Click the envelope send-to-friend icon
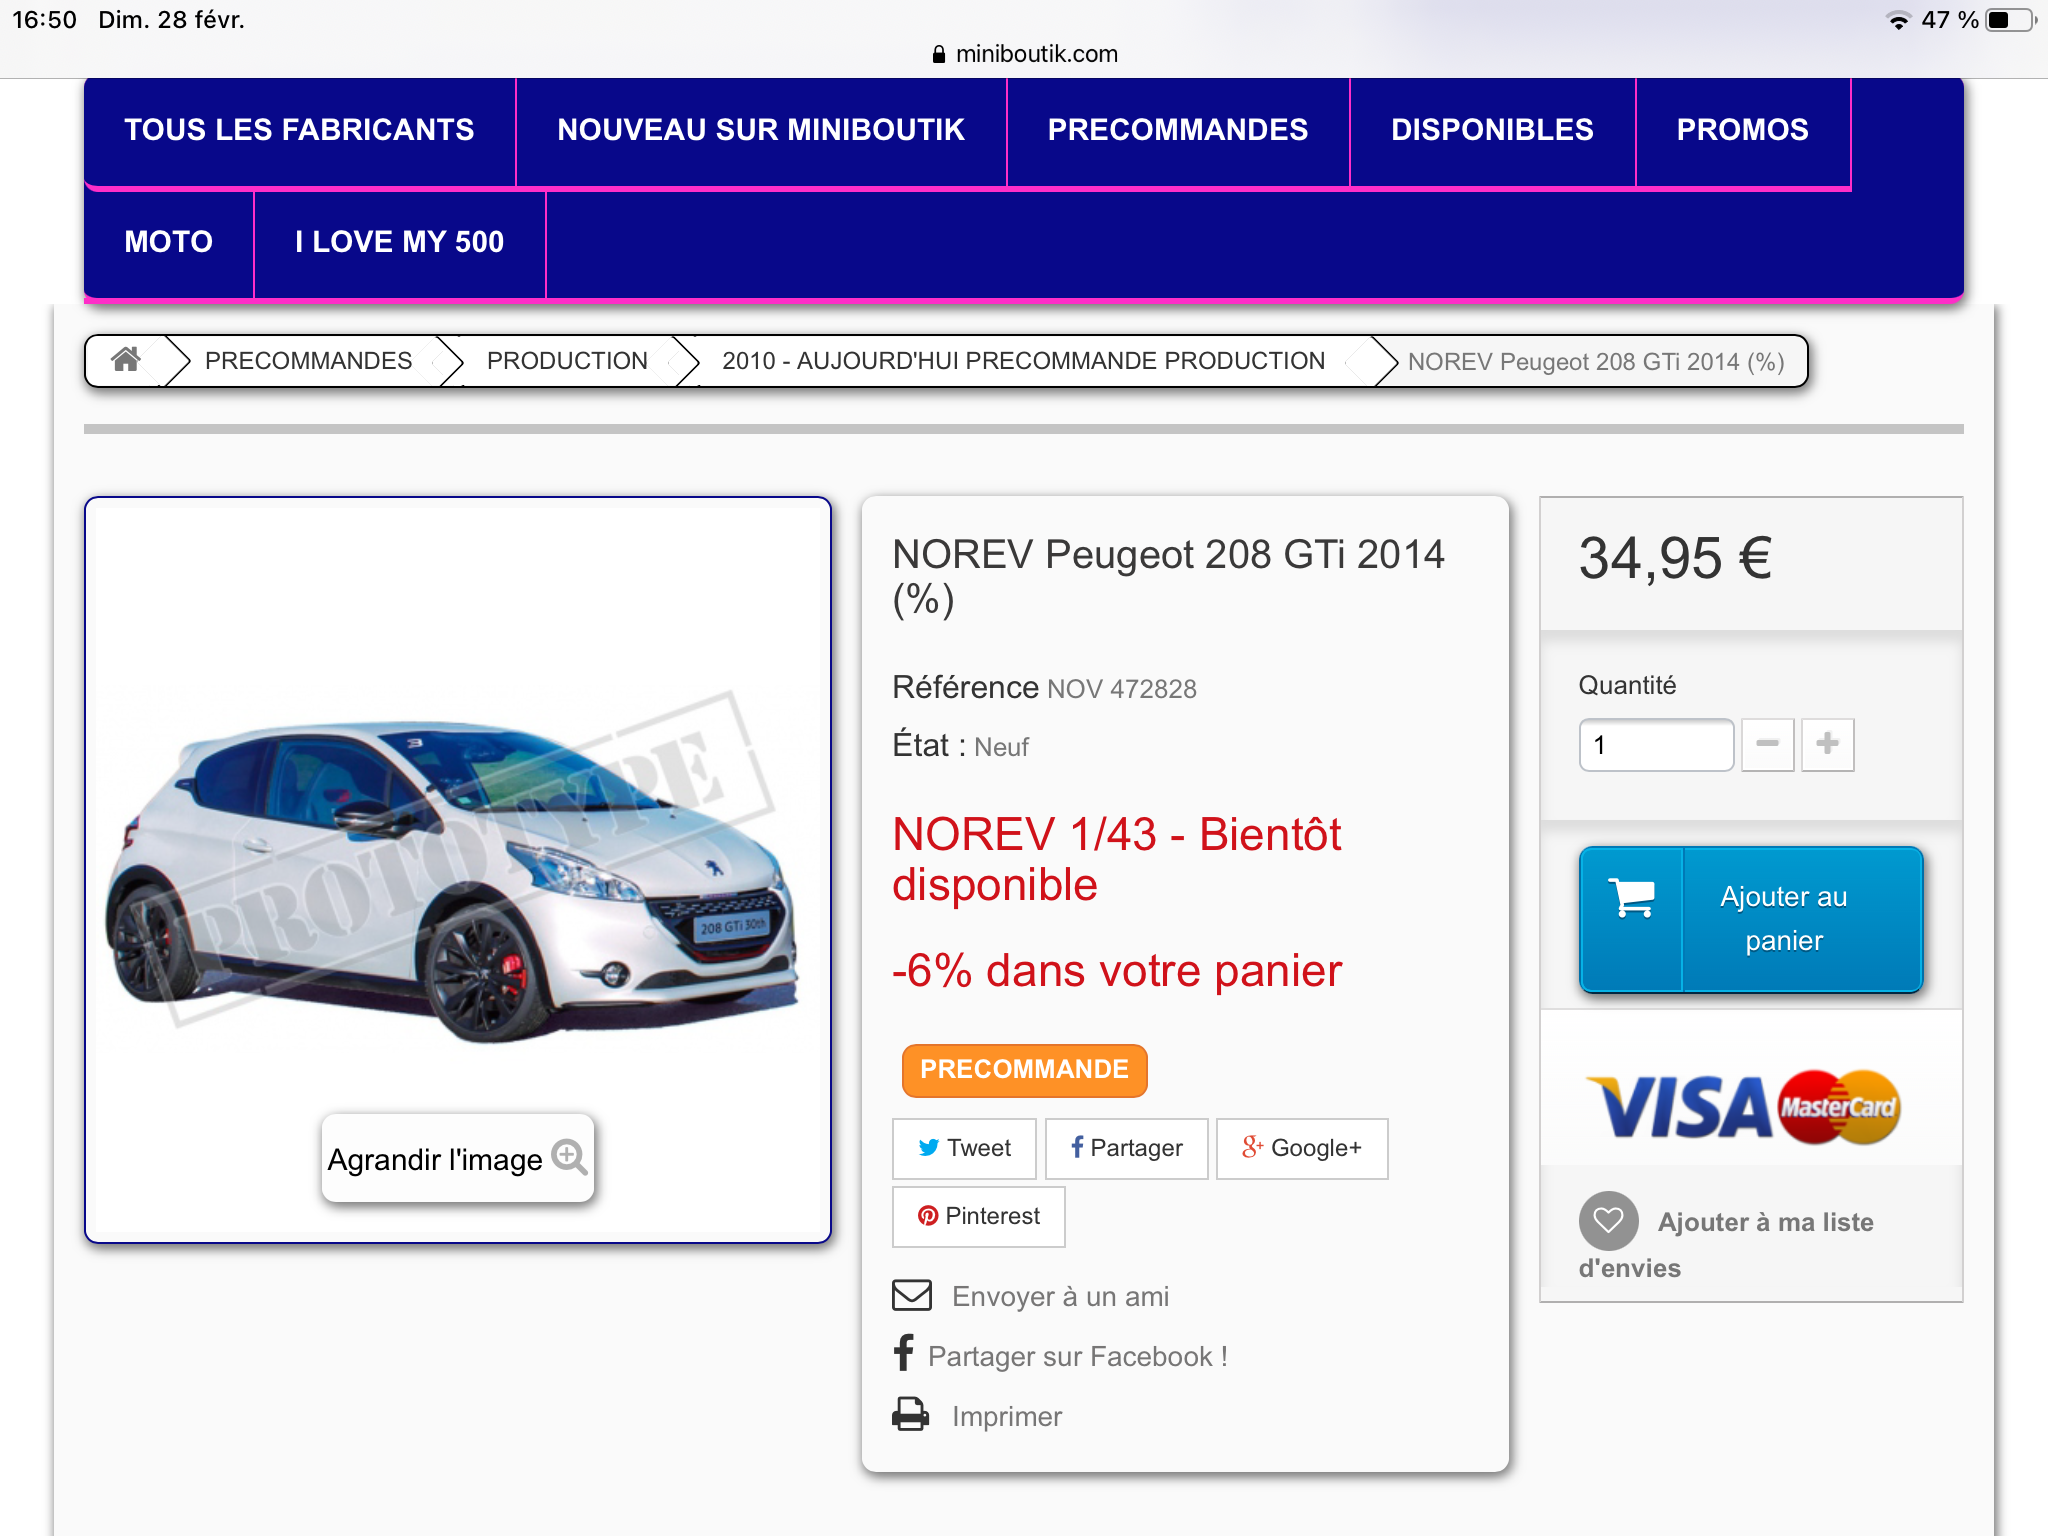Viewport: 2048px width, 1536px height. (x=911, y=1295)
